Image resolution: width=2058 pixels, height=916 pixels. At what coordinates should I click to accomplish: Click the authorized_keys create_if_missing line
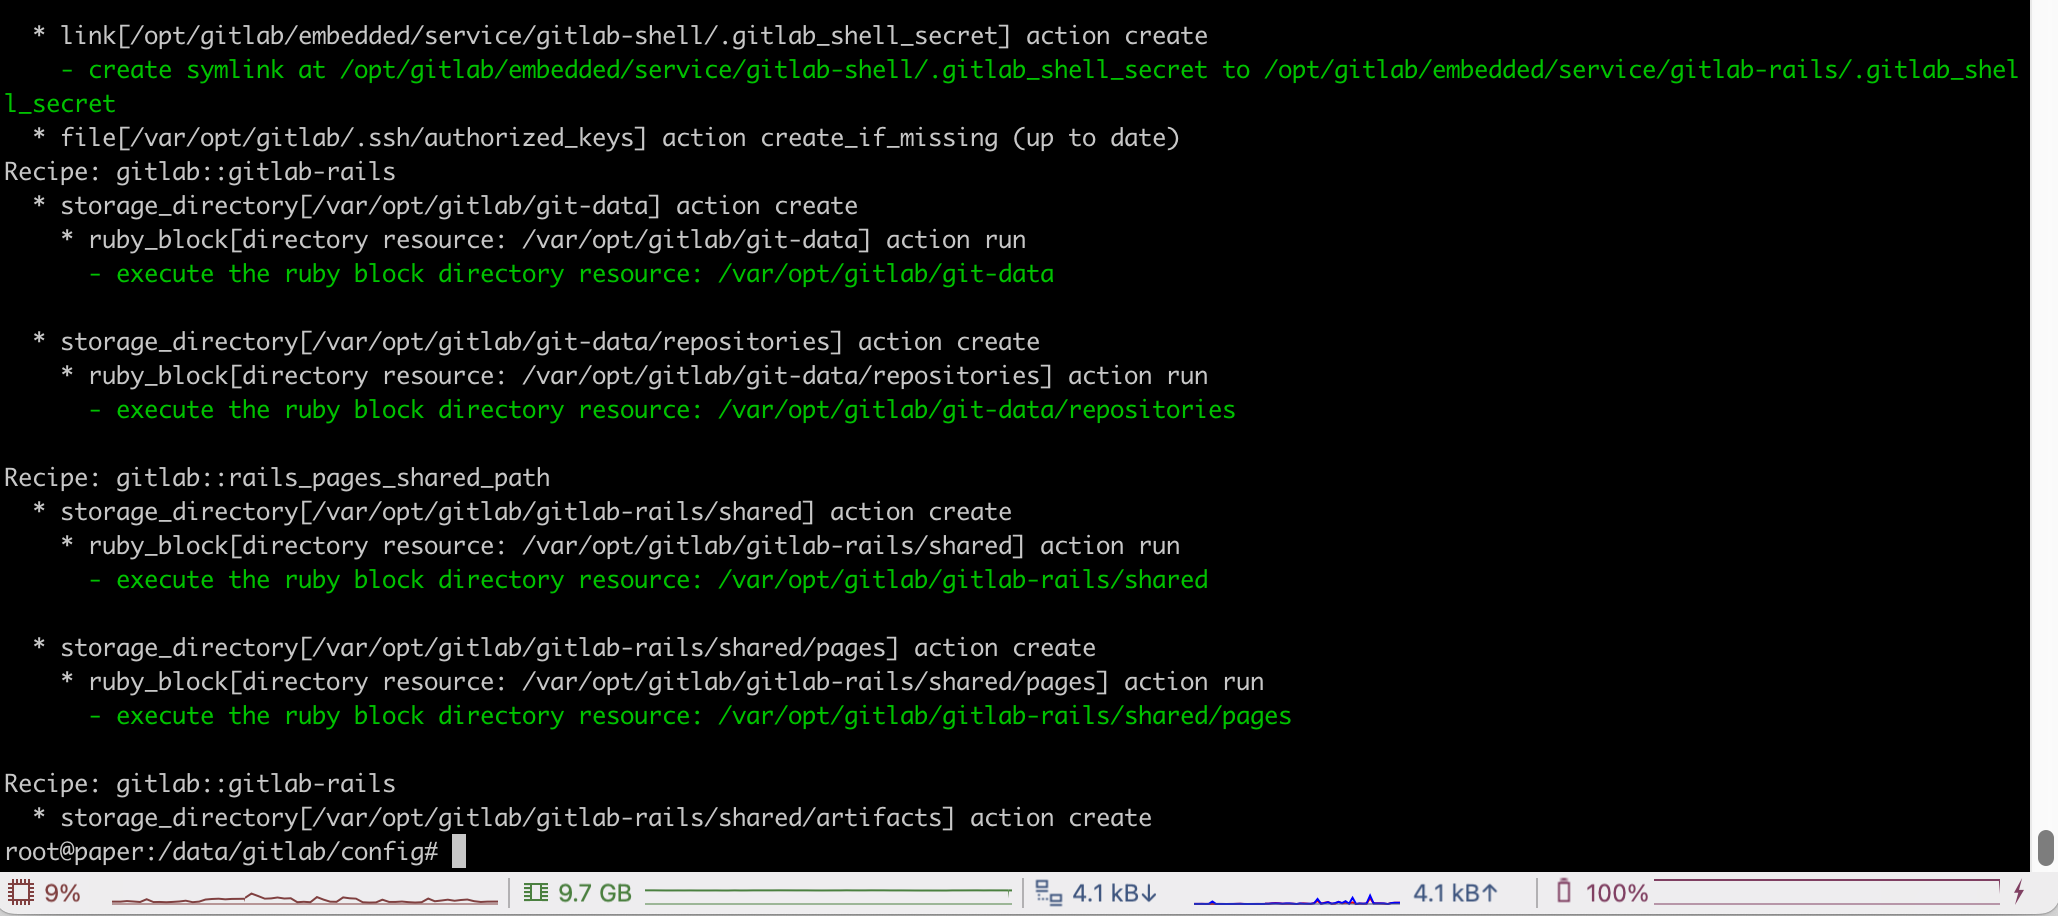(606, 138)
